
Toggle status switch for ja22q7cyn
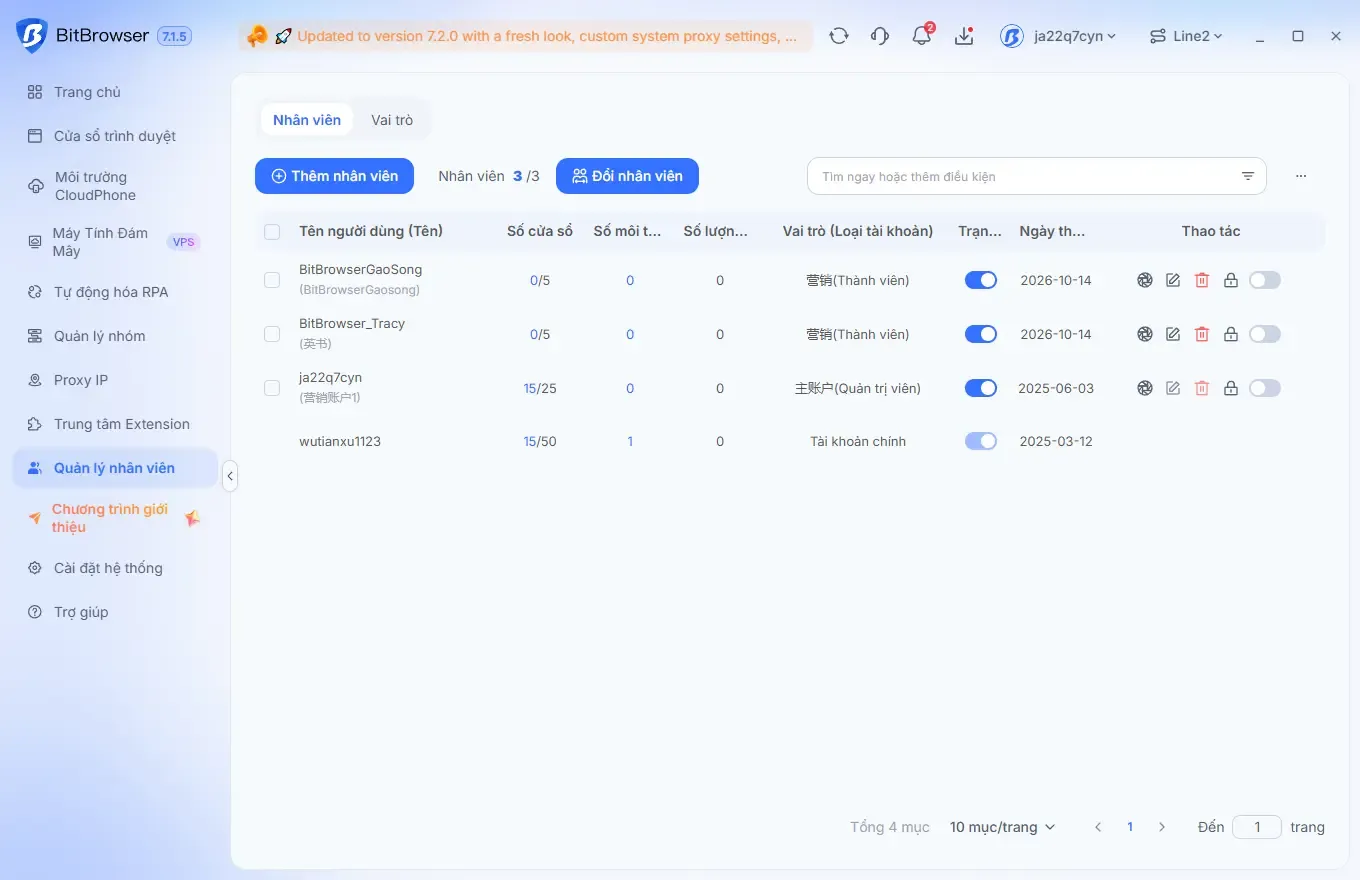point(981,388)
